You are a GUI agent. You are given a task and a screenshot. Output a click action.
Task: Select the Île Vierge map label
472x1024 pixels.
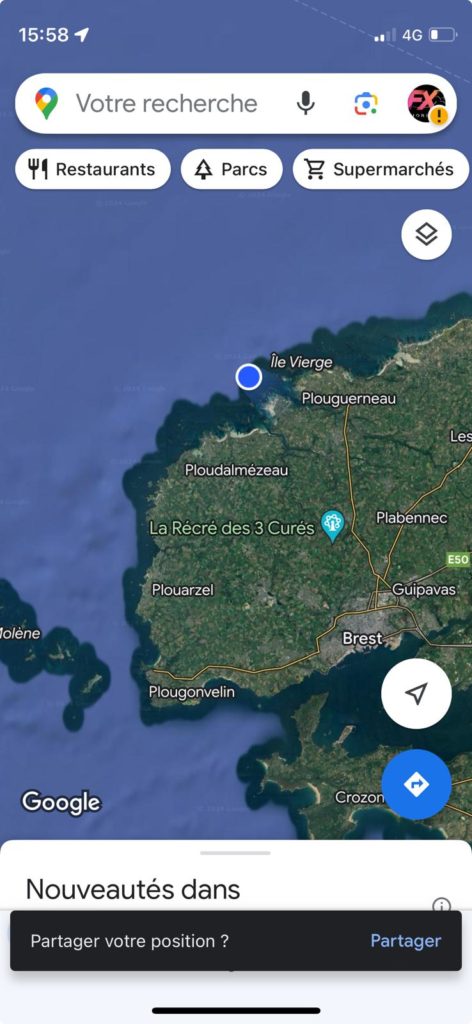[x=301, y=362]
